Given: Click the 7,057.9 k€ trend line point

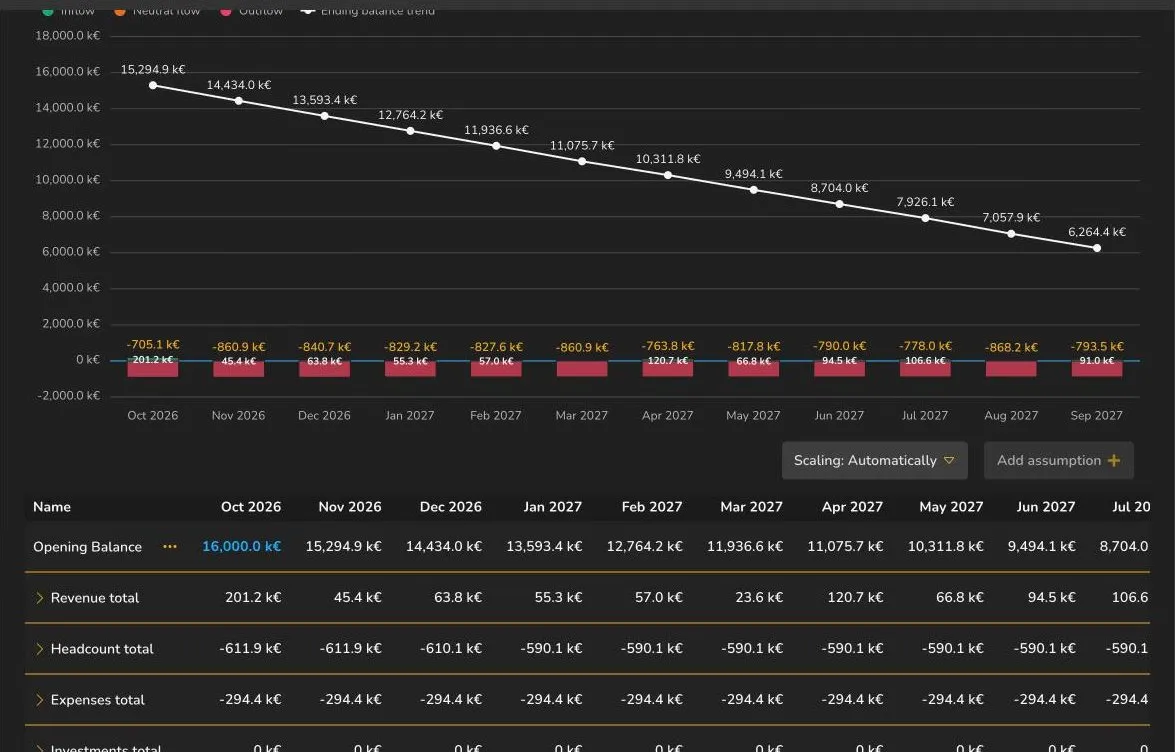Looking at the screenshot, I should click(1012, 234).
